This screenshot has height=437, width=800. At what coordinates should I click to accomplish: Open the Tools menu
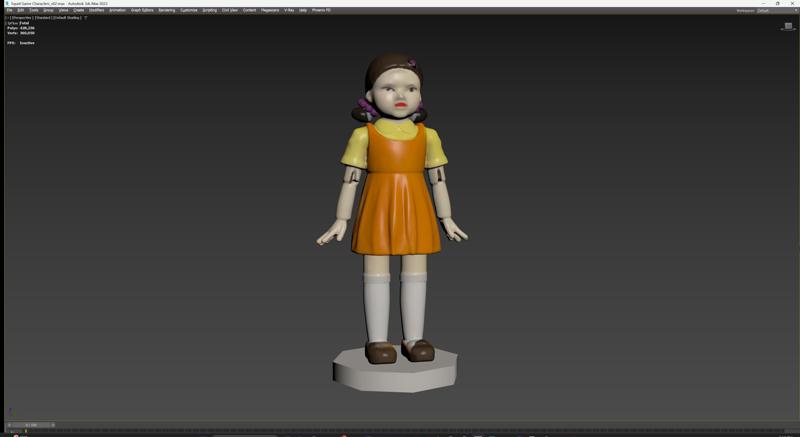tap(34, 10)
